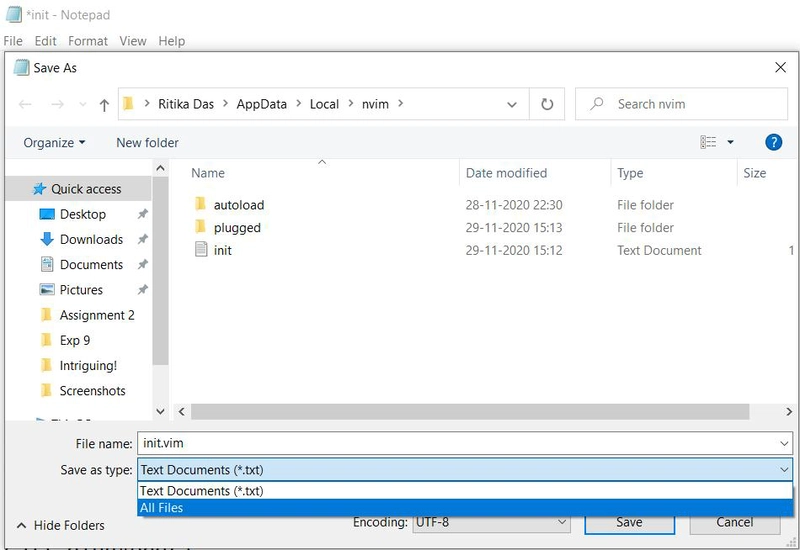800x550 pixels.
Task: Choose Text Documents (*.txt) list option
Action: click(x=465, y=491)
